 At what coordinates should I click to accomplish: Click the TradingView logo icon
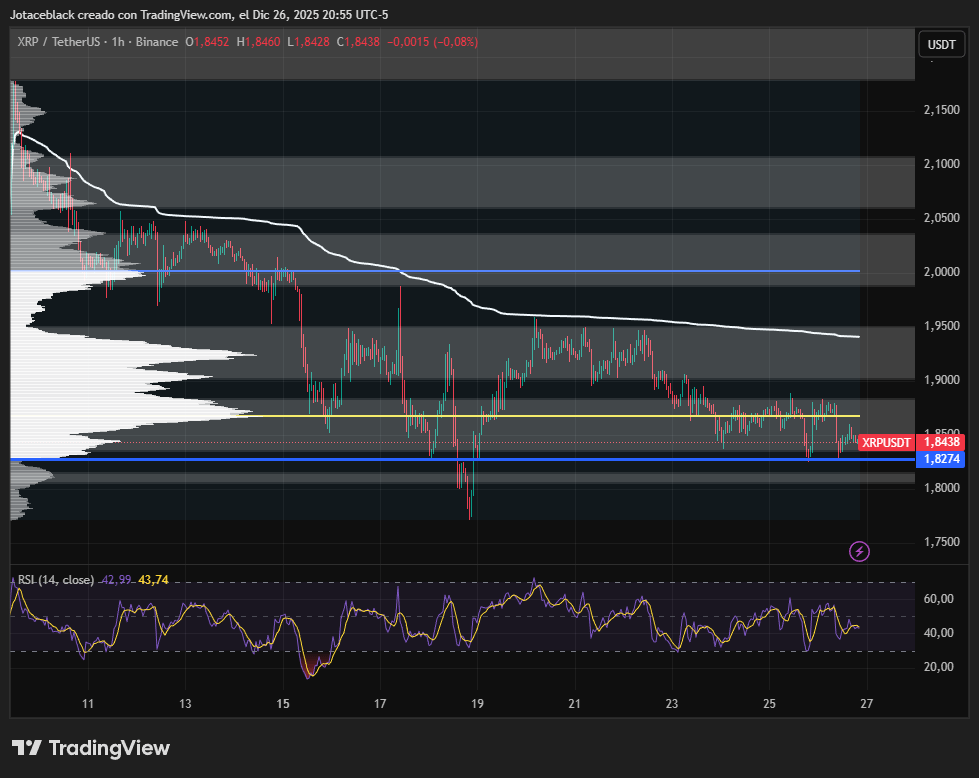(x=27, y=748)
